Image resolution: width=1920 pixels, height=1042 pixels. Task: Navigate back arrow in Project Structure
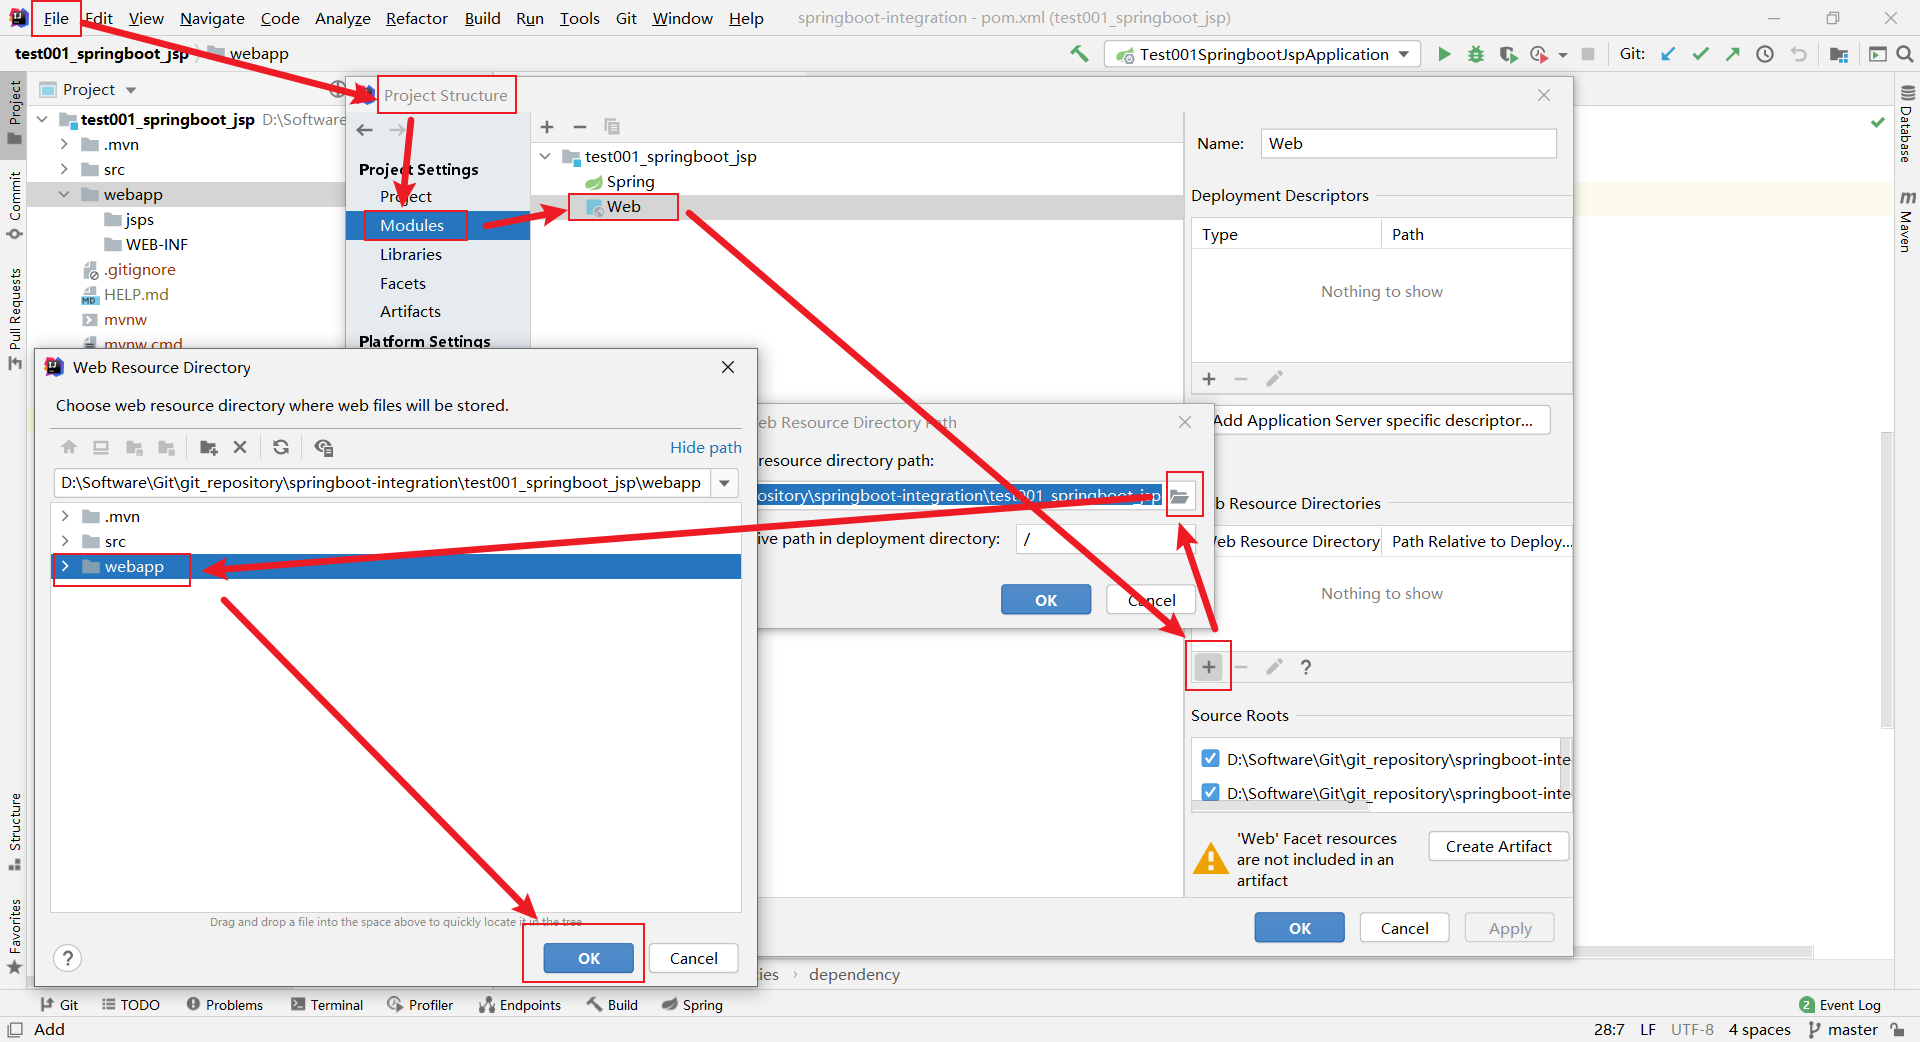pos(365,130)
